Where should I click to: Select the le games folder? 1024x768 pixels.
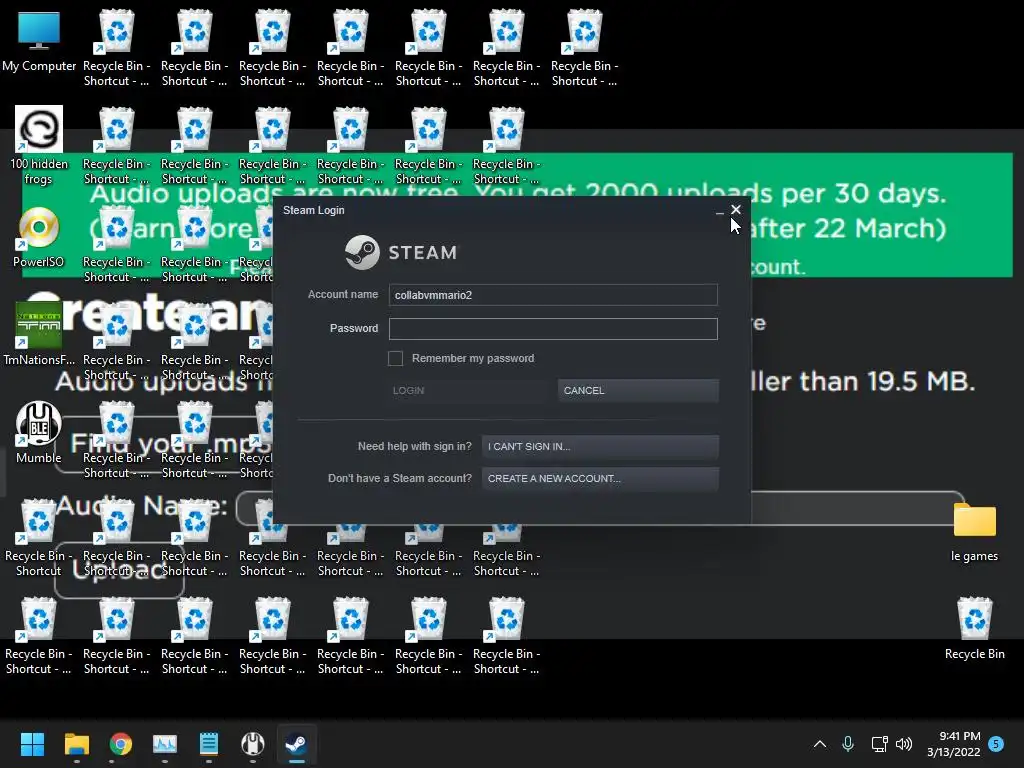point(974,532)
